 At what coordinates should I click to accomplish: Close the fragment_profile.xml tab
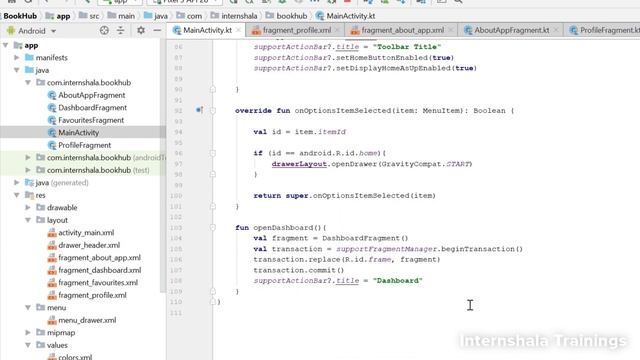click(x=337, y=30)
